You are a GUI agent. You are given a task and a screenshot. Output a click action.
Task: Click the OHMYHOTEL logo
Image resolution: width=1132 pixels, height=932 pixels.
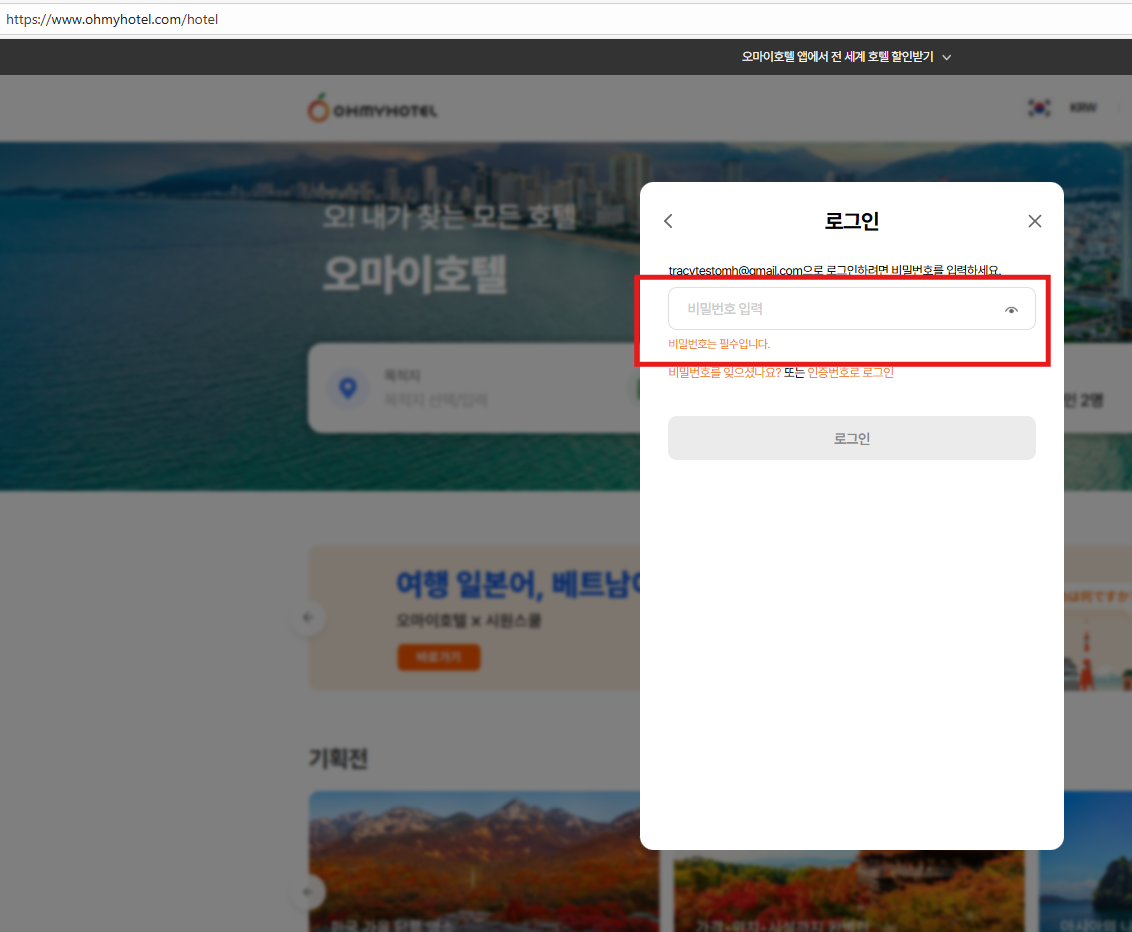[372, 108]
